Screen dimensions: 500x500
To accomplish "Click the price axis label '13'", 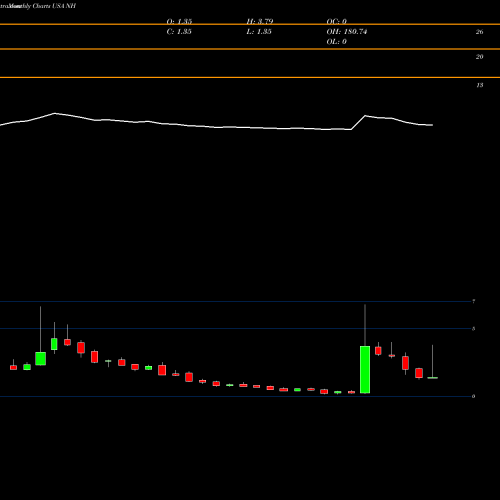I will [479, 85].
